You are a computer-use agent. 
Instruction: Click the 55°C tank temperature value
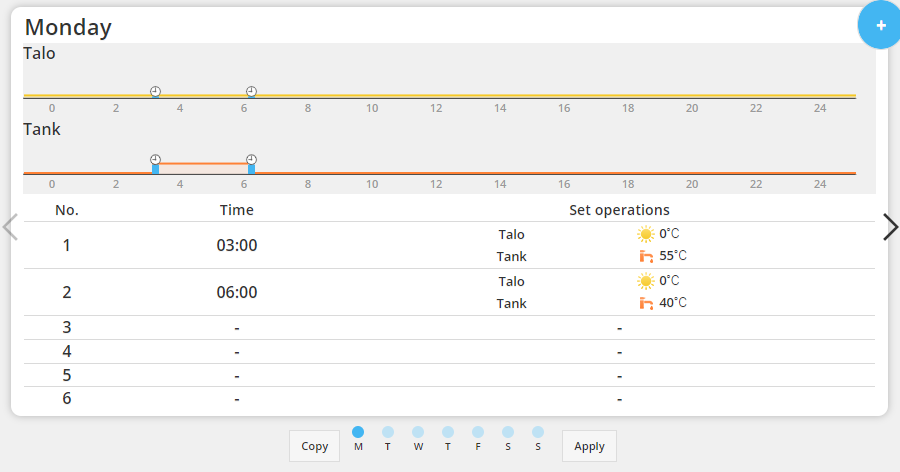click(x=673, y=256)
